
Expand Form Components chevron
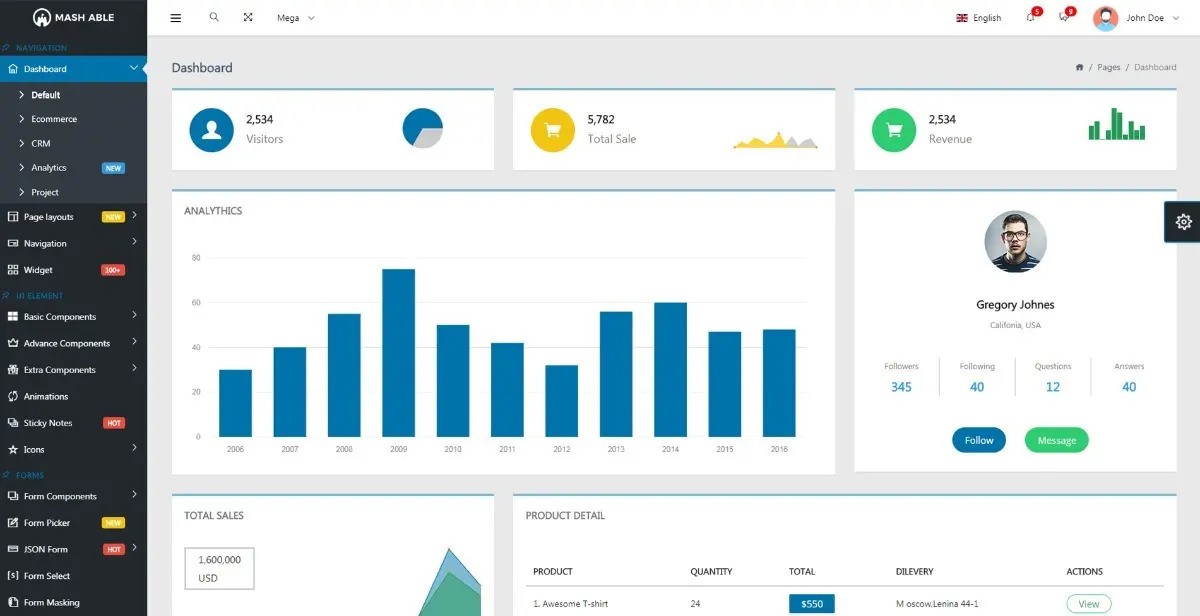(x=134, y=495)
